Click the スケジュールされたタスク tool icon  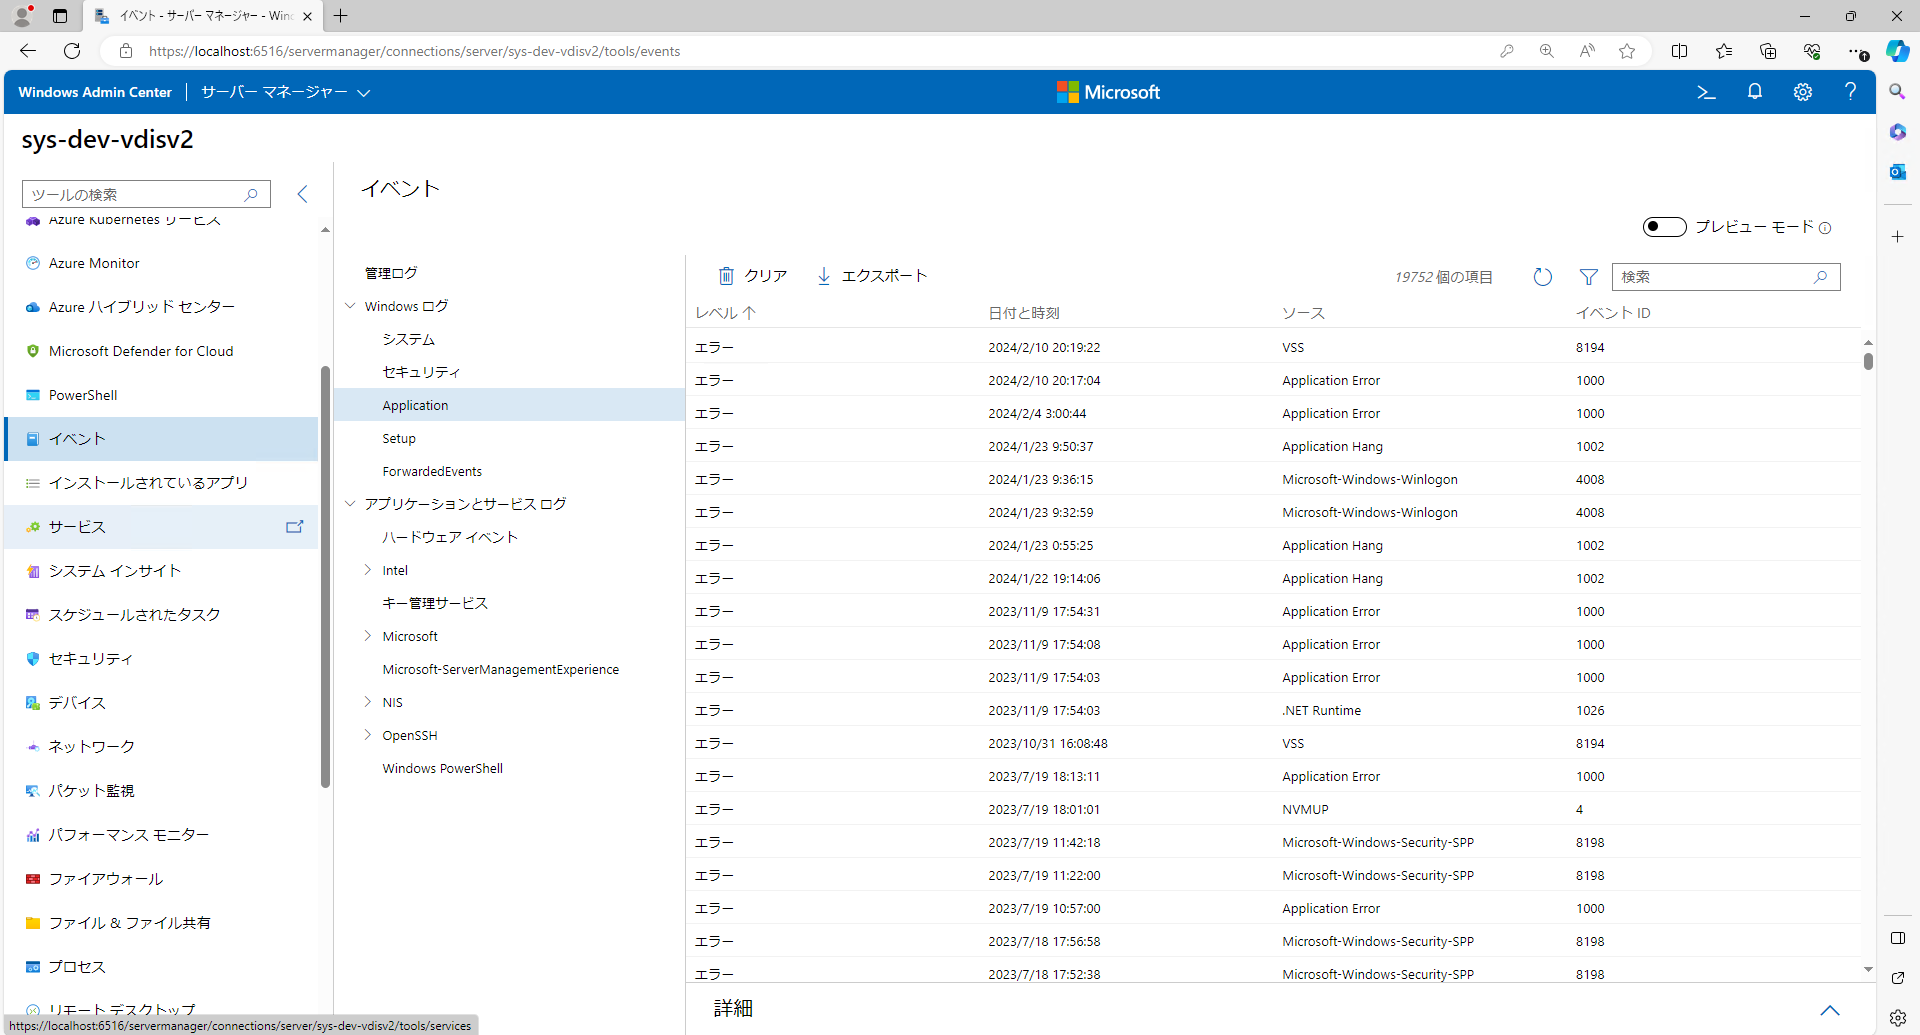[x=33, y=615]
